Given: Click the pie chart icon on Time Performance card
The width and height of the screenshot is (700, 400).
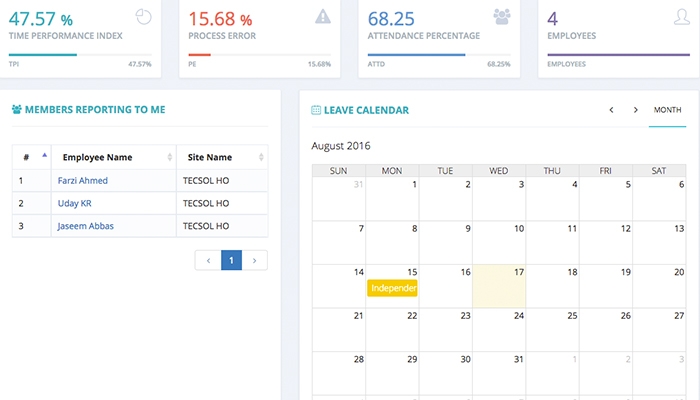Looking at the screenshot, I should click(144, 17).
